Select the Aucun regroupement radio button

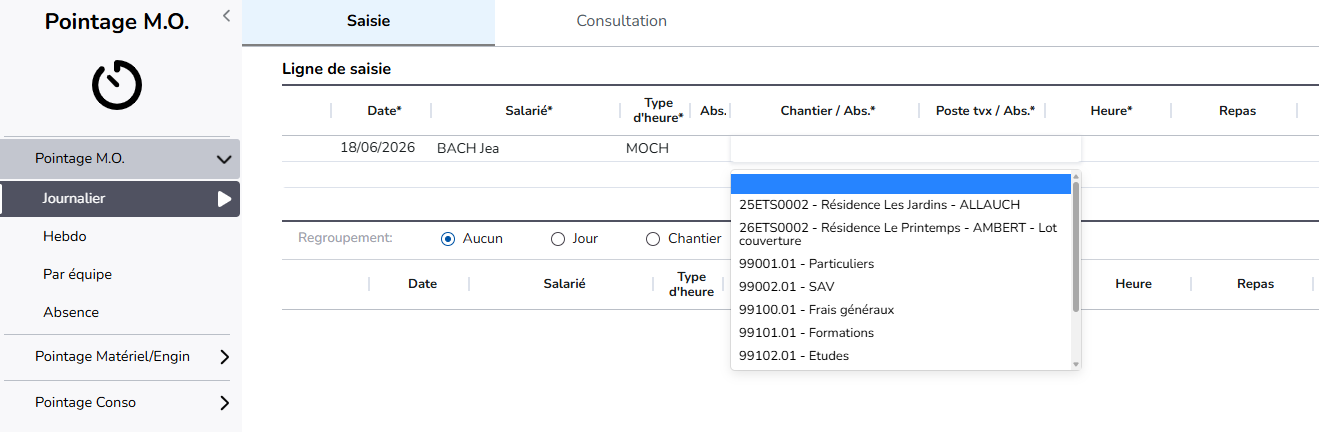click(448, 239)
